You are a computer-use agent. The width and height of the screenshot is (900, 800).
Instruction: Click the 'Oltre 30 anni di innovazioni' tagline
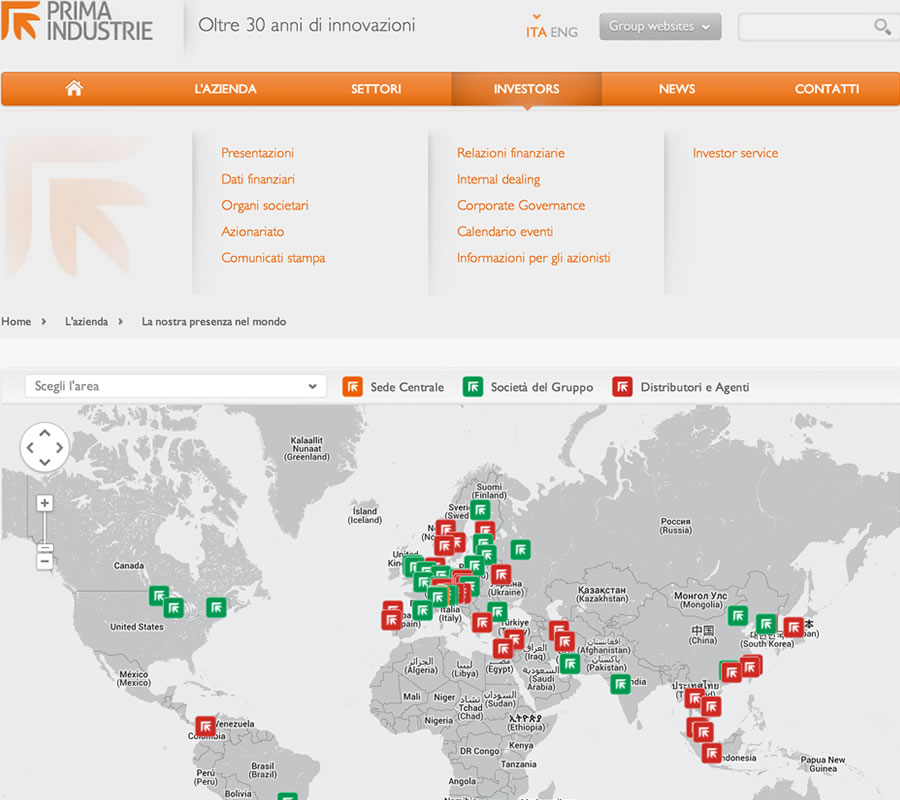click(x=307, y=25)
